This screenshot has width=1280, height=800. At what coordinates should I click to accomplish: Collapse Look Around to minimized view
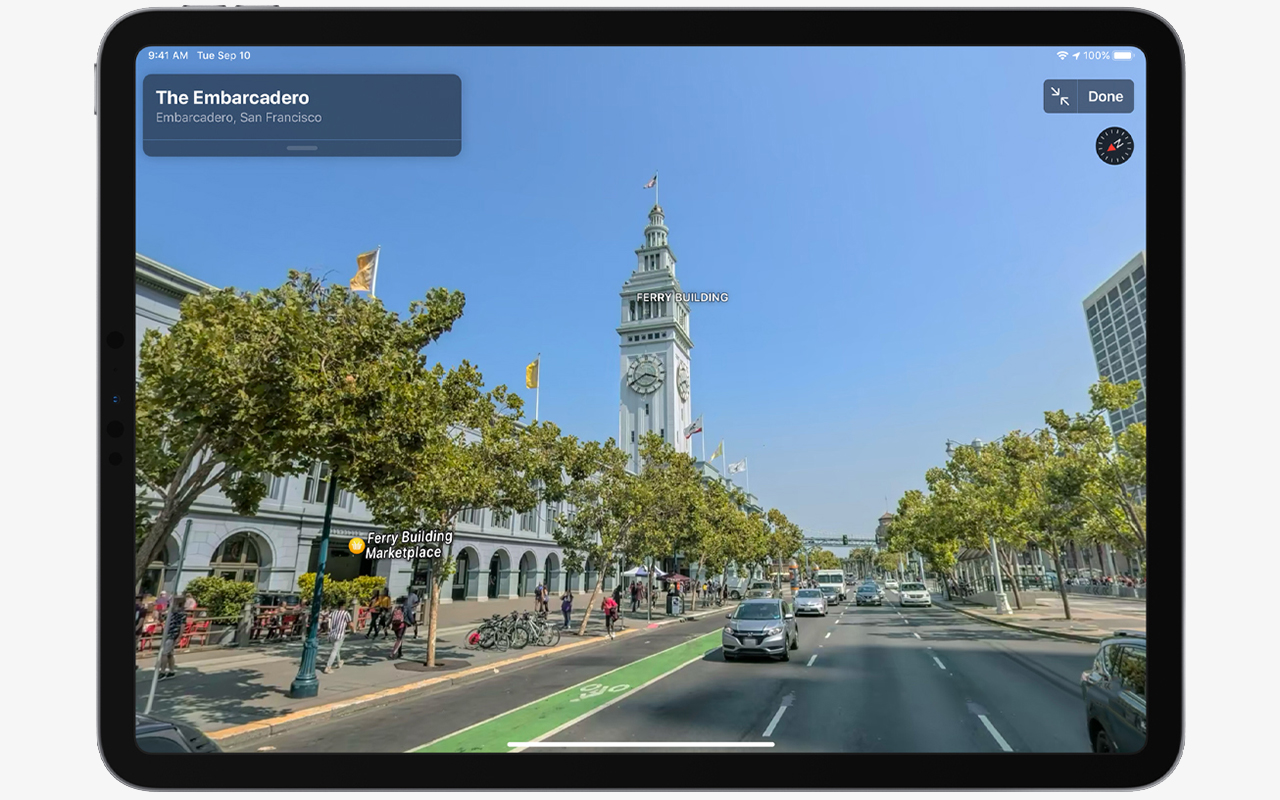point(1060,97)
